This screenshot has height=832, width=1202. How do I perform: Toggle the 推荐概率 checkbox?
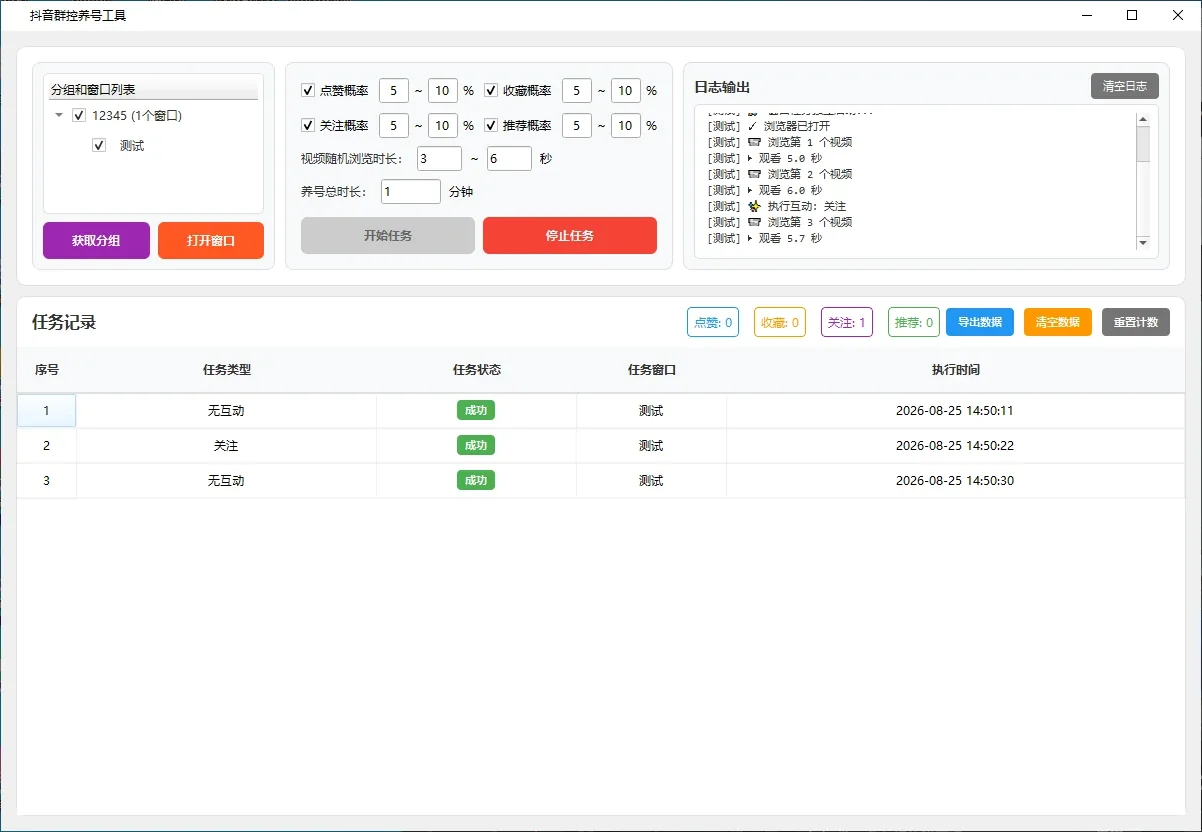(491, 126)
